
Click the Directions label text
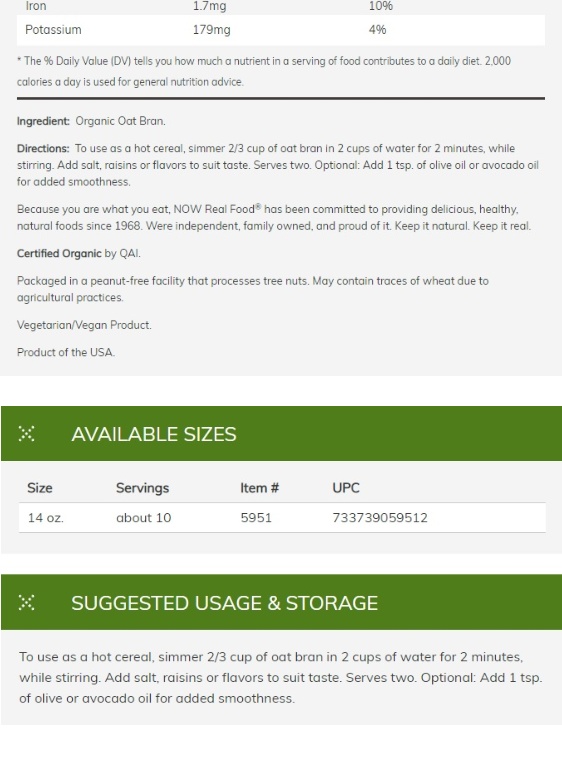pyautogui.click(x=43, y=148)
